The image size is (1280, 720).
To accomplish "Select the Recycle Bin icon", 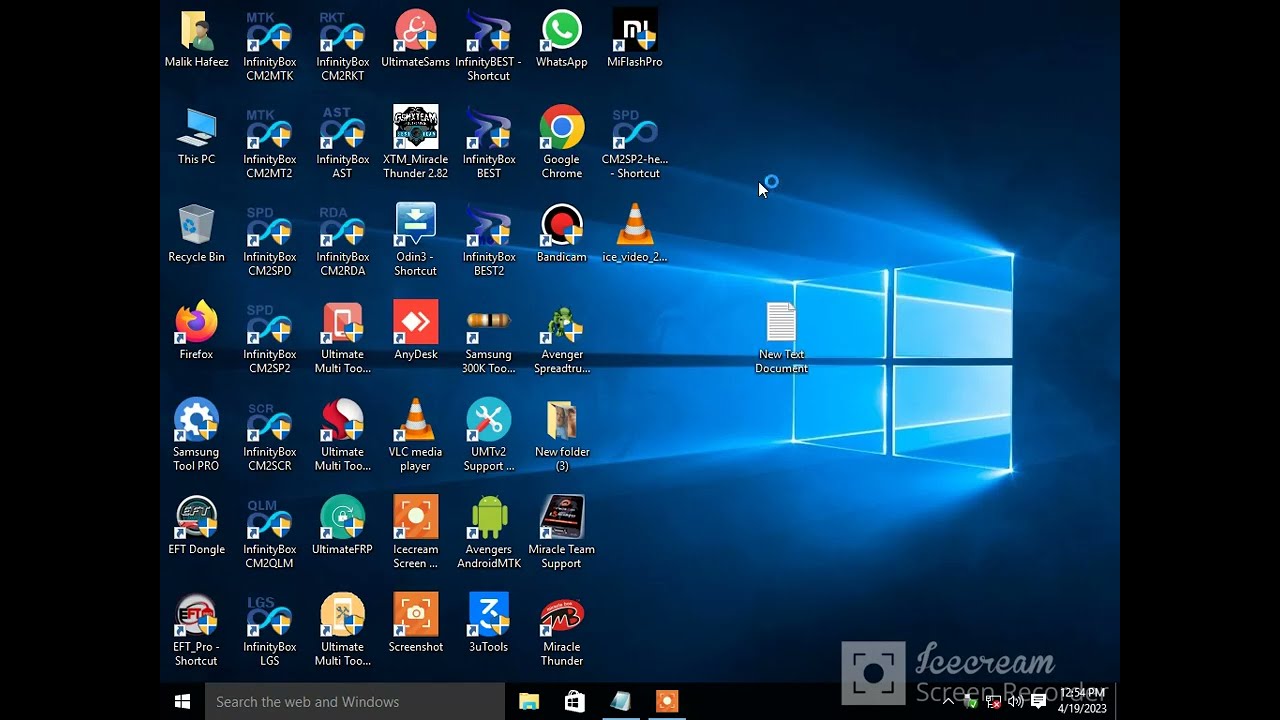I will point(196,235).
